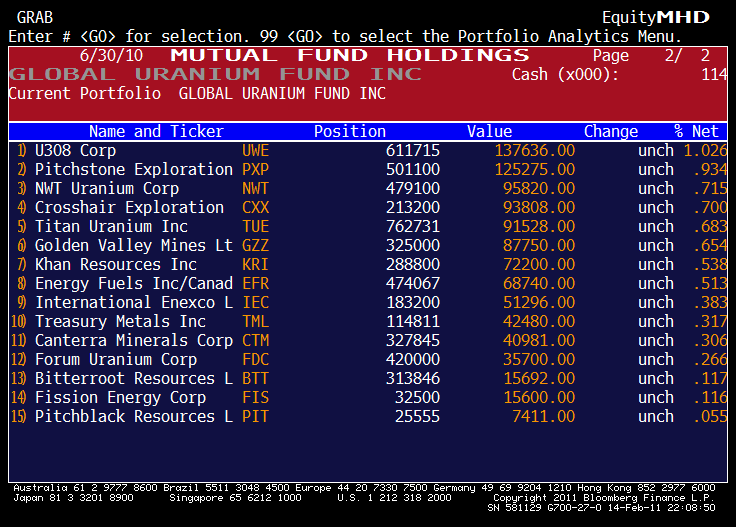Select holding 11) Canterra Minerals Corp

[368, 341]
